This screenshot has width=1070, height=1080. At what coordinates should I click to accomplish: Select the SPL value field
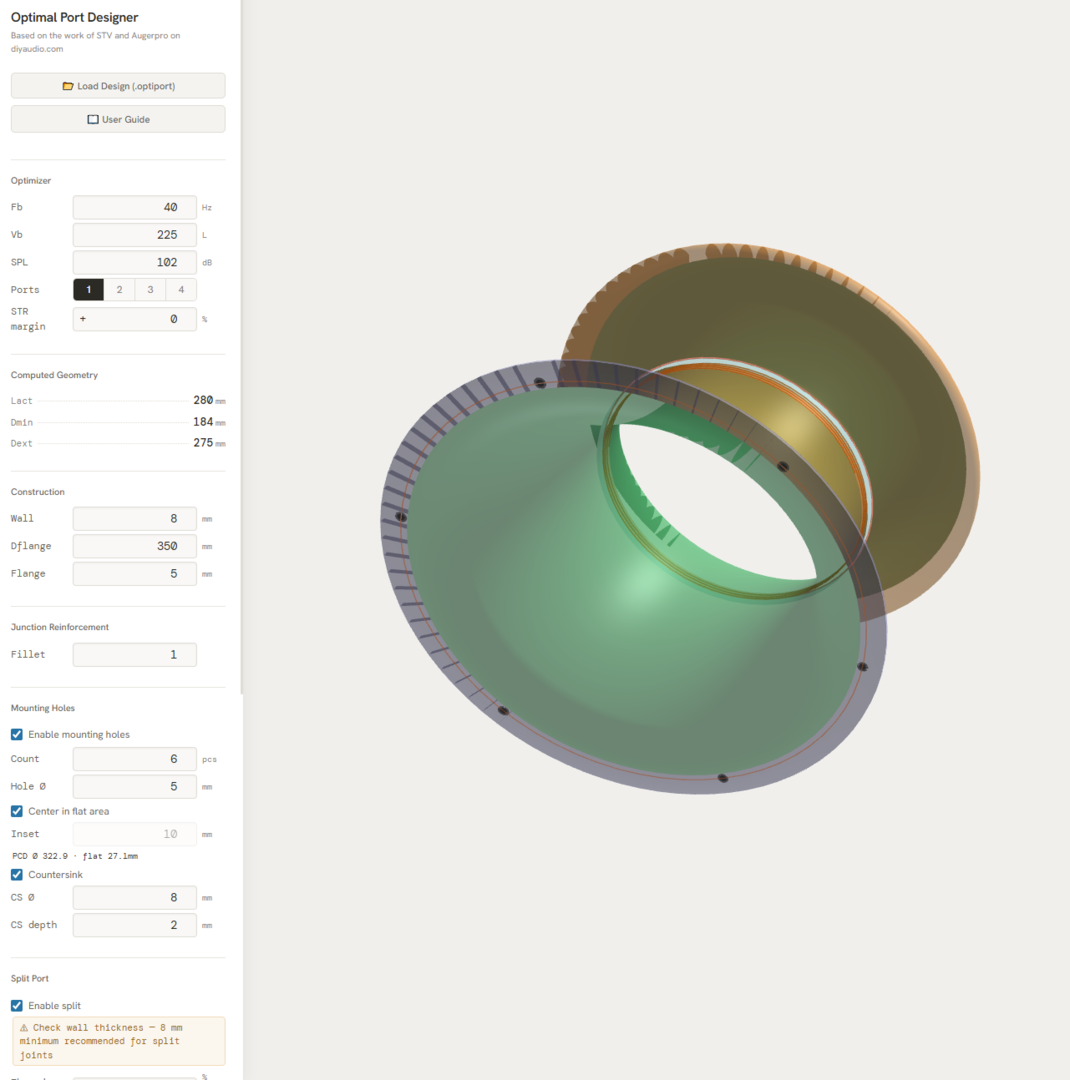134,262
